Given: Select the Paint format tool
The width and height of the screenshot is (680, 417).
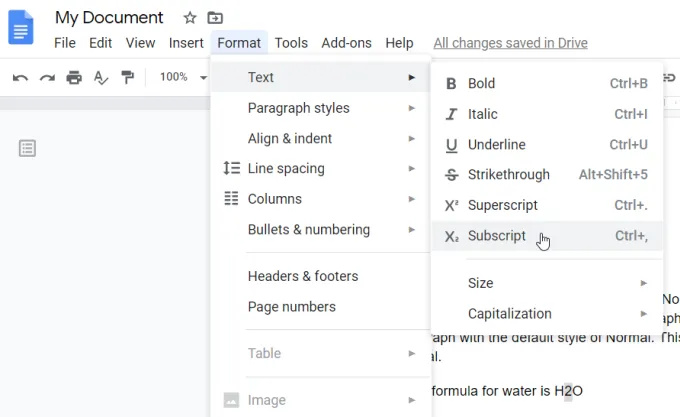Looking at the screenshot, I should [x=128, y=77].
